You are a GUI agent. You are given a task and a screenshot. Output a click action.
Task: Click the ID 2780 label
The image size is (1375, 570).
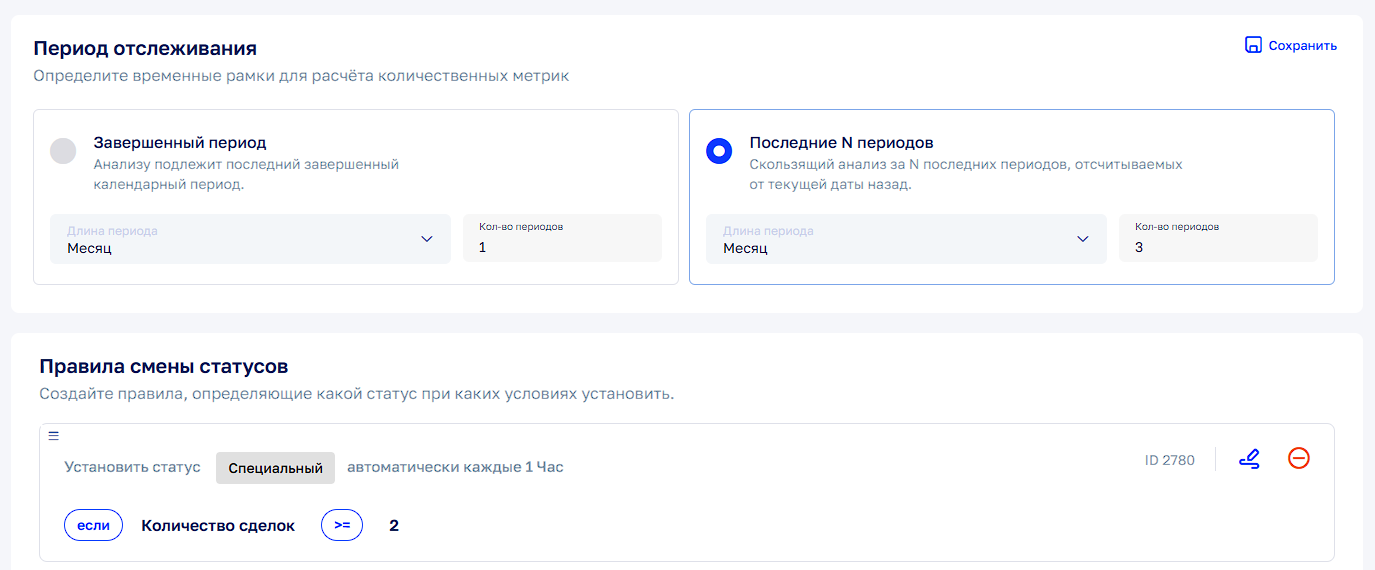tap(1169, 461)
